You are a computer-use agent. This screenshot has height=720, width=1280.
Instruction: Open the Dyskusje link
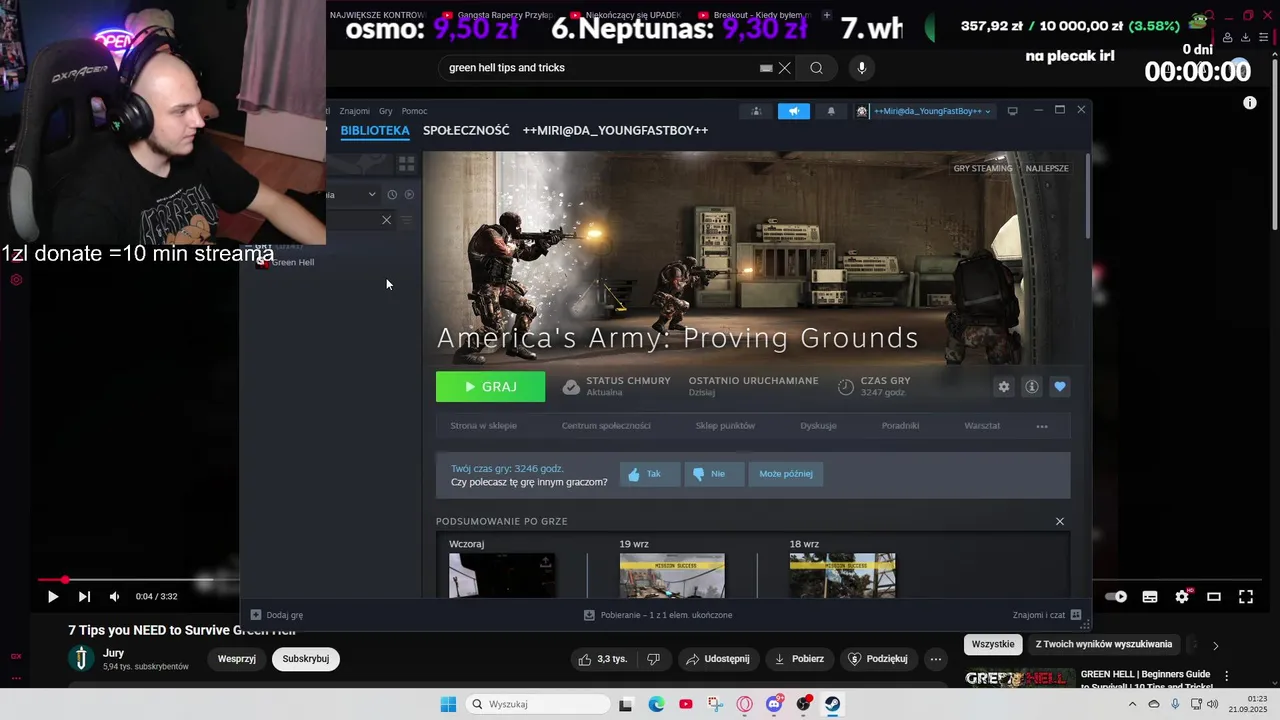tap(818, 426)
